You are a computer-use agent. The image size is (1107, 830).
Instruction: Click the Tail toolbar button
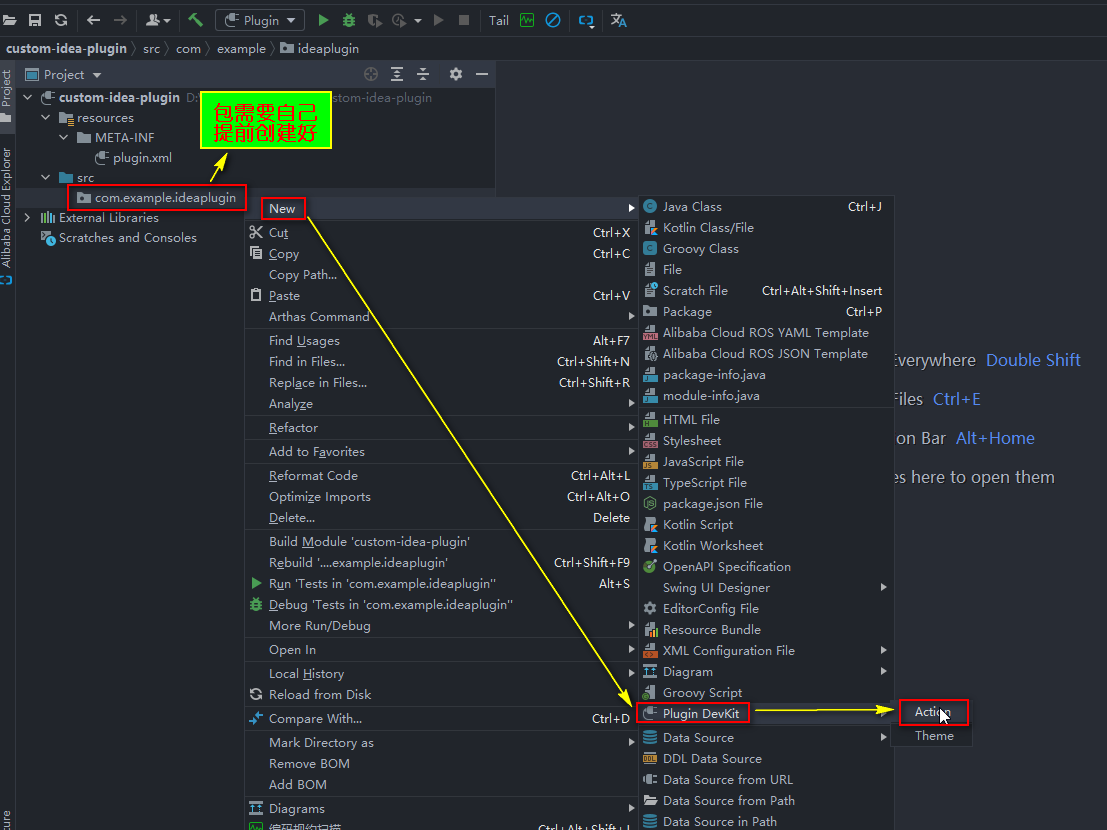pos(498,20)
